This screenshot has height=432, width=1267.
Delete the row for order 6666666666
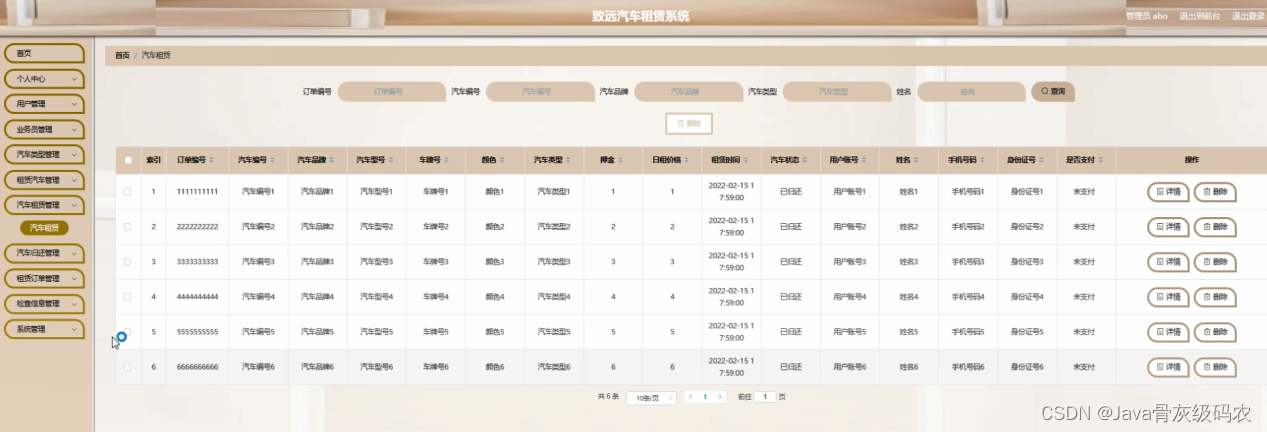pos(1215,367)
